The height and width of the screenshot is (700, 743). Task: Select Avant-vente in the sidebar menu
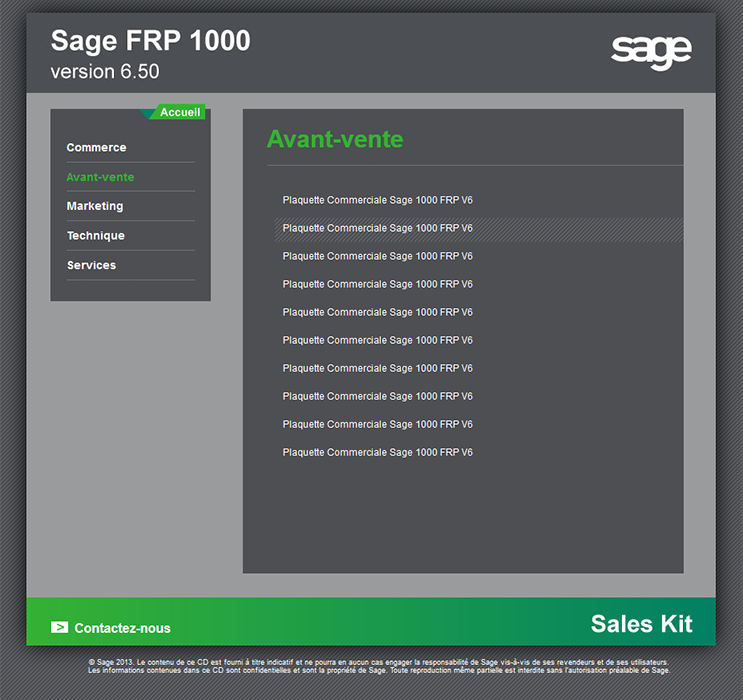pyautogui.click(x=100, y=177)
